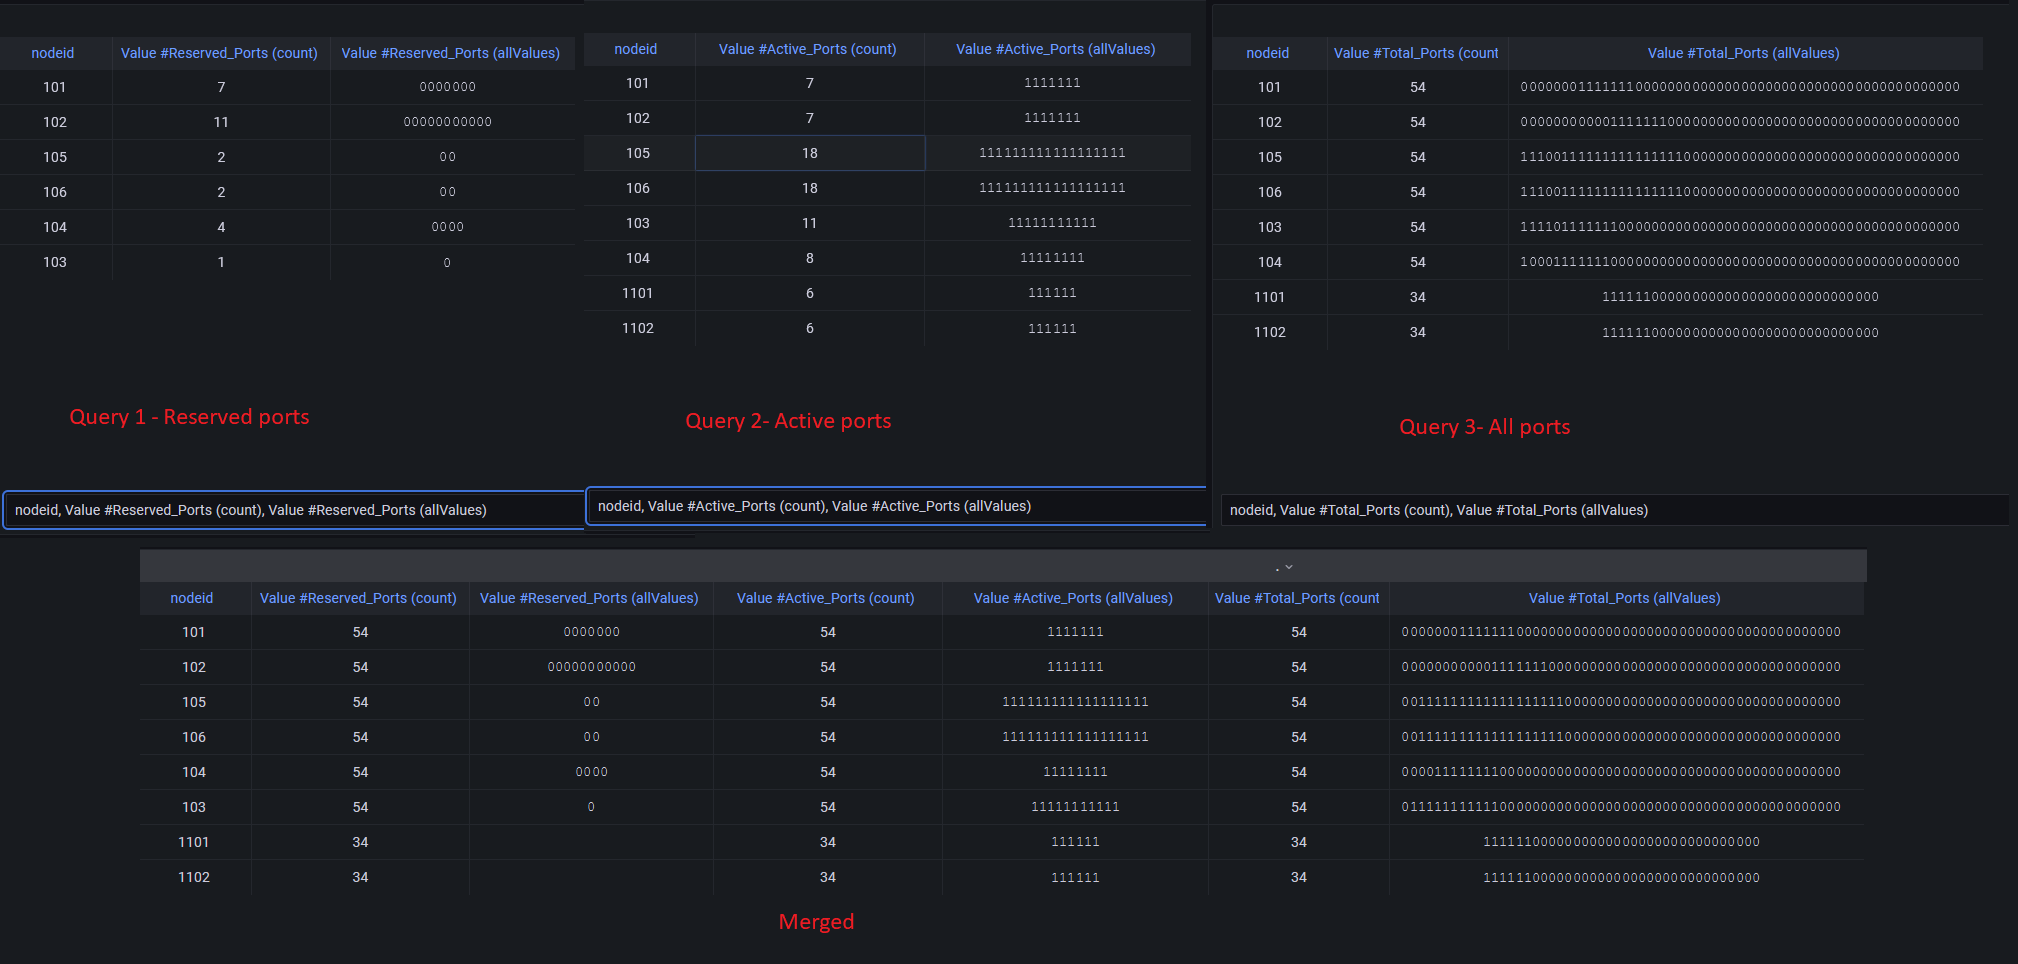Viewport: 2018px width, 964px height.
Task: Select Reserved count 34 for node 1102 in merged table
Action: pos(361,877)
